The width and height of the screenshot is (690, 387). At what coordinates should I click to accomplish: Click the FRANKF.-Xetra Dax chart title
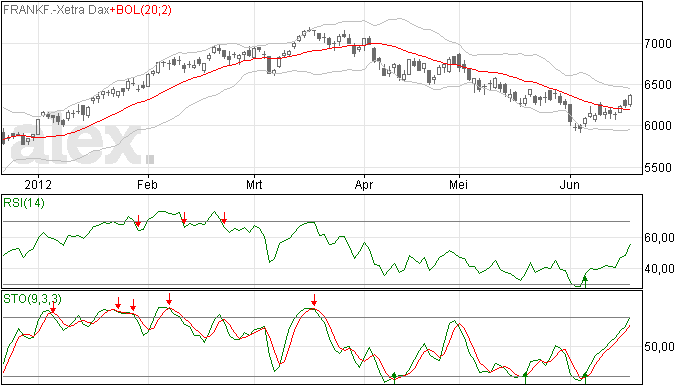click(56, 10)
